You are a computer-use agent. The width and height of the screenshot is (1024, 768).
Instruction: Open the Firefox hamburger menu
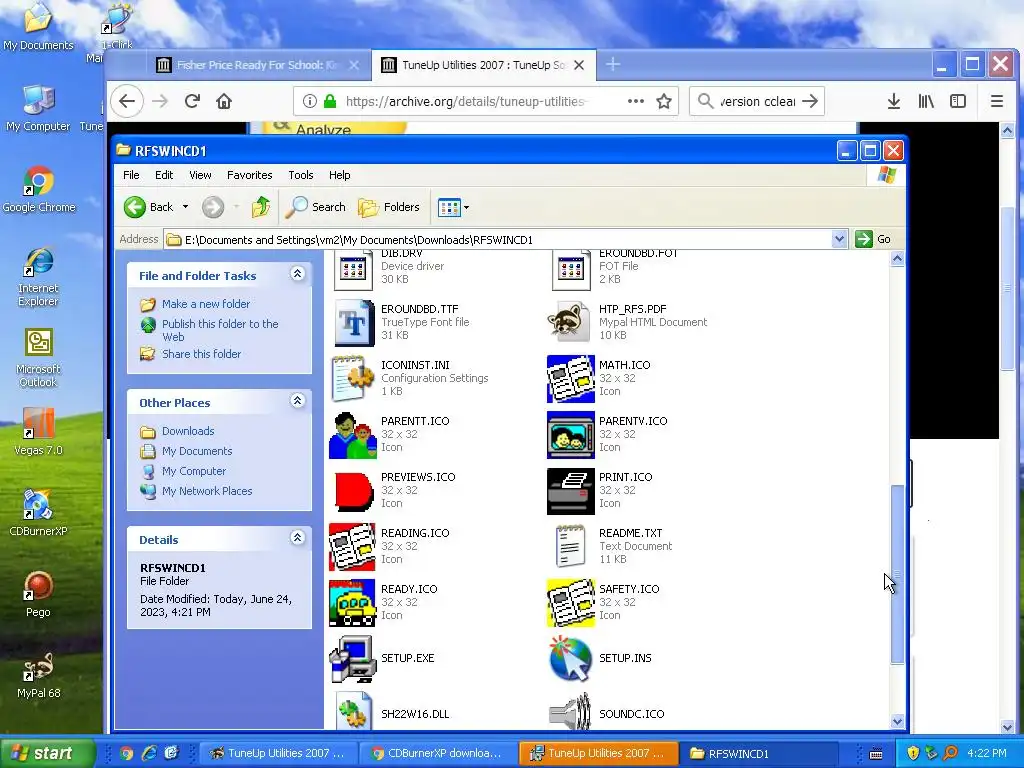tap(997, 101)
